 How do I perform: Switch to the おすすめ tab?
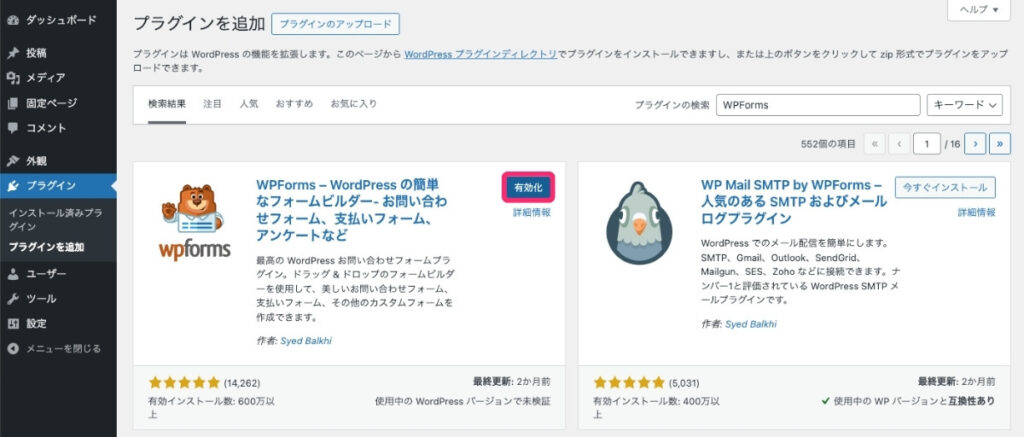click(x=294, y=104)
